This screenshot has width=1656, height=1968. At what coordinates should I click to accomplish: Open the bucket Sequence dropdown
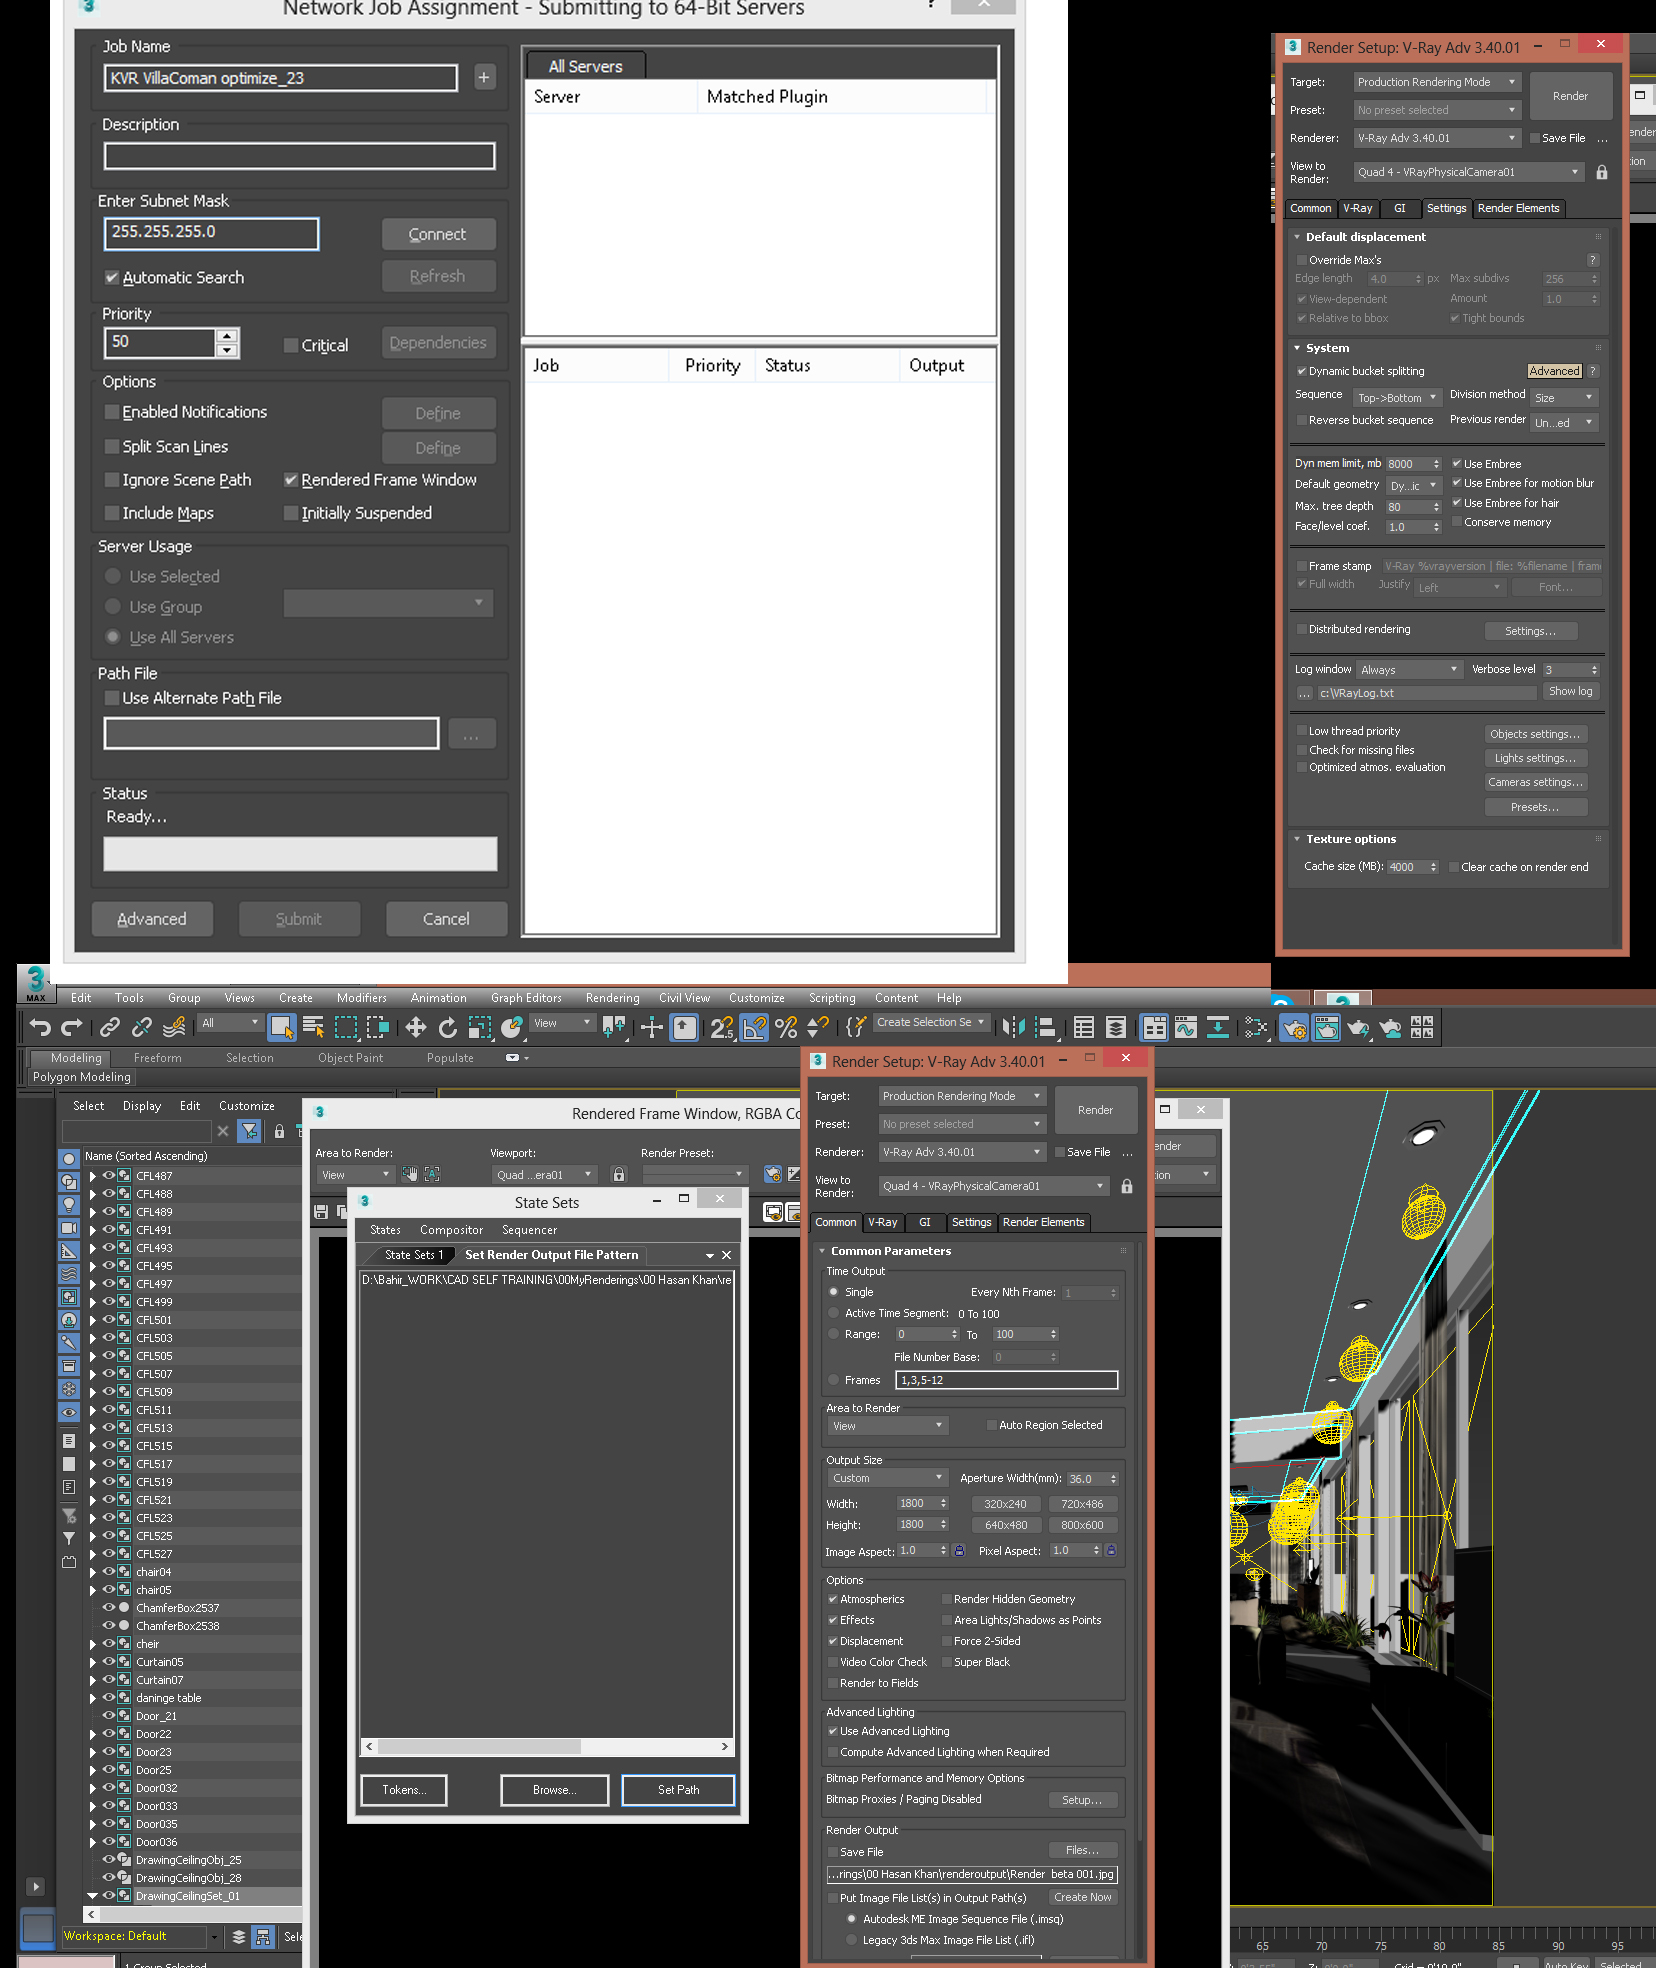pos(1398,397)
